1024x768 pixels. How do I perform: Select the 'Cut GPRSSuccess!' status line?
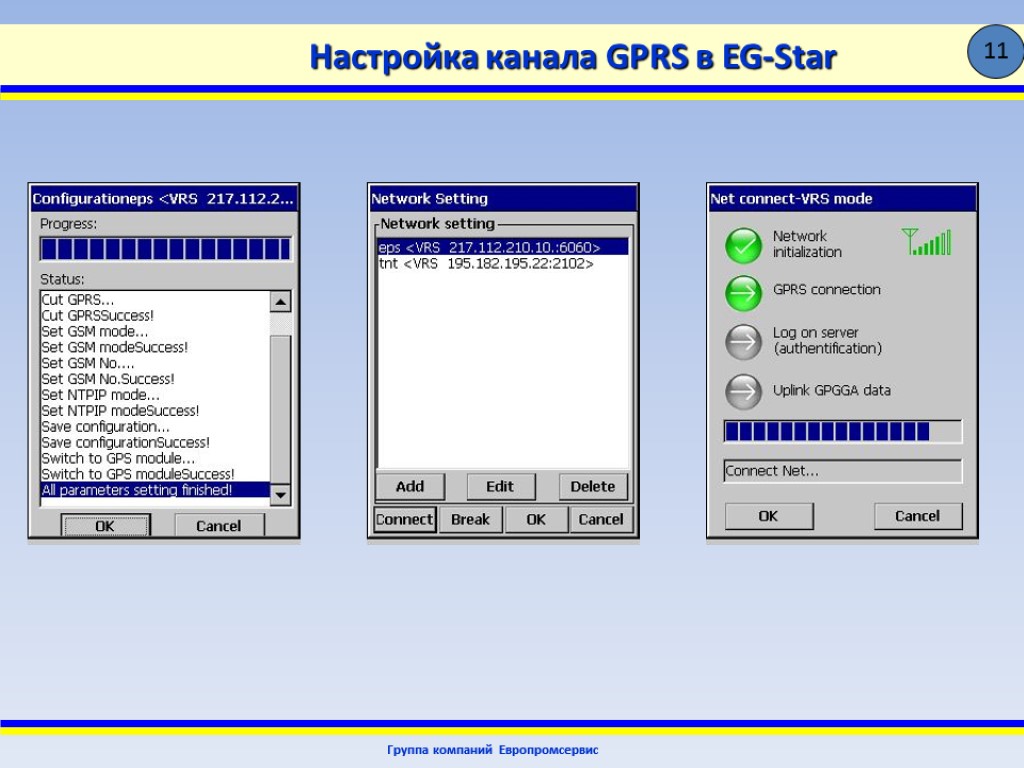(155, 315)
